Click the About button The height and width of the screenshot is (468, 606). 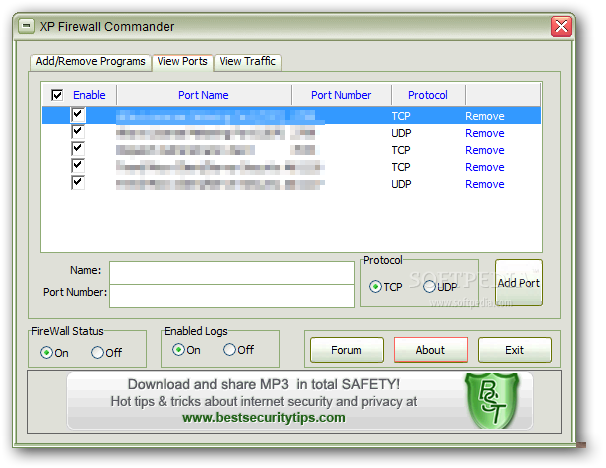click(431, 350)
